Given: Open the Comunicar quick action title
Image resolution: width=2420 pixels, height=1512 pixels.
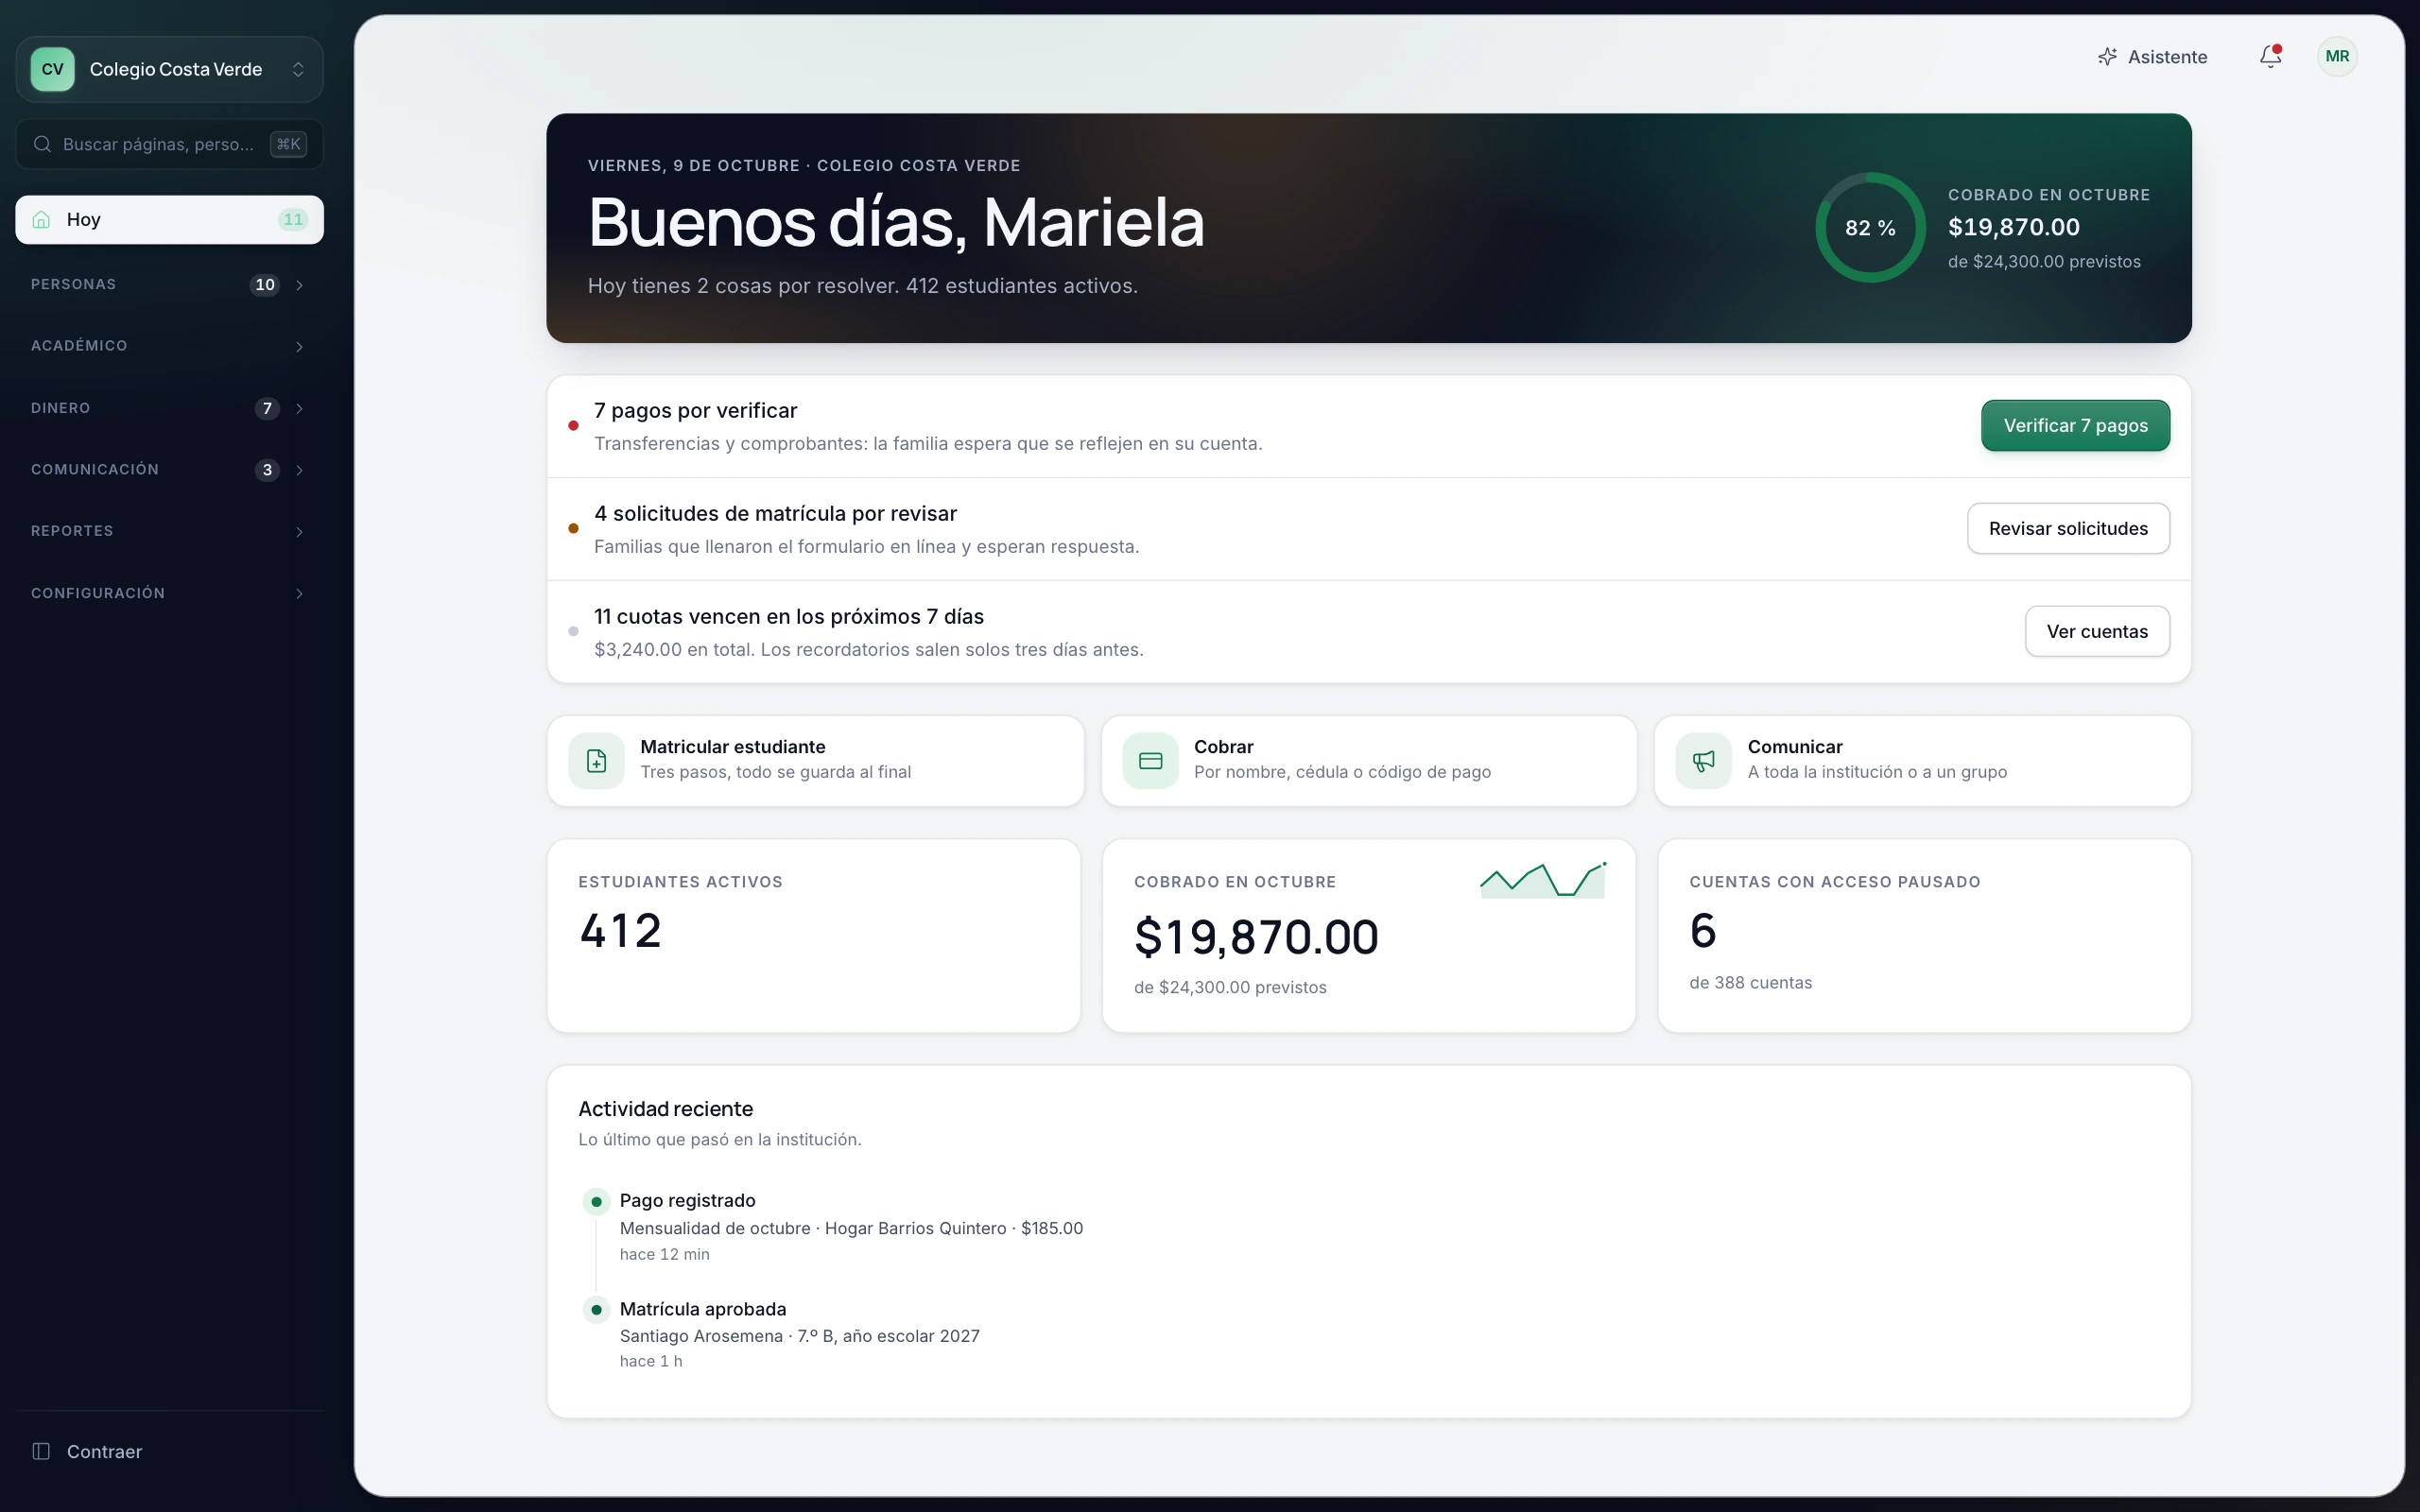Looking at the screenshot, I should [x=1795, y=747].
